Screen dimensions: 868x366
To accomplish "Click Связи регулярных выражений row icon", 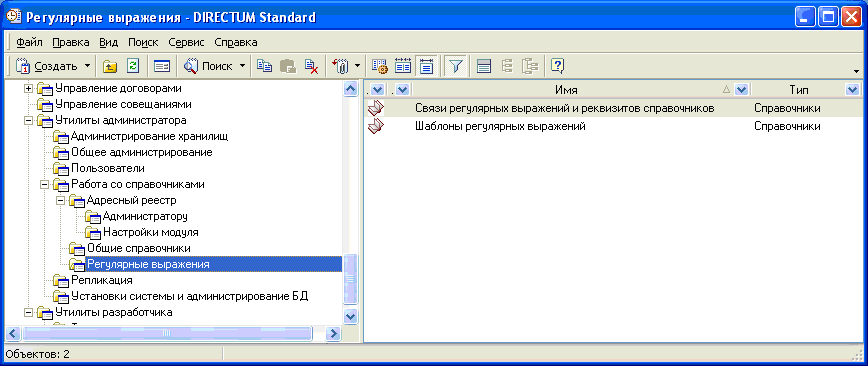I will pyautogui.click(x=375, y=108).
